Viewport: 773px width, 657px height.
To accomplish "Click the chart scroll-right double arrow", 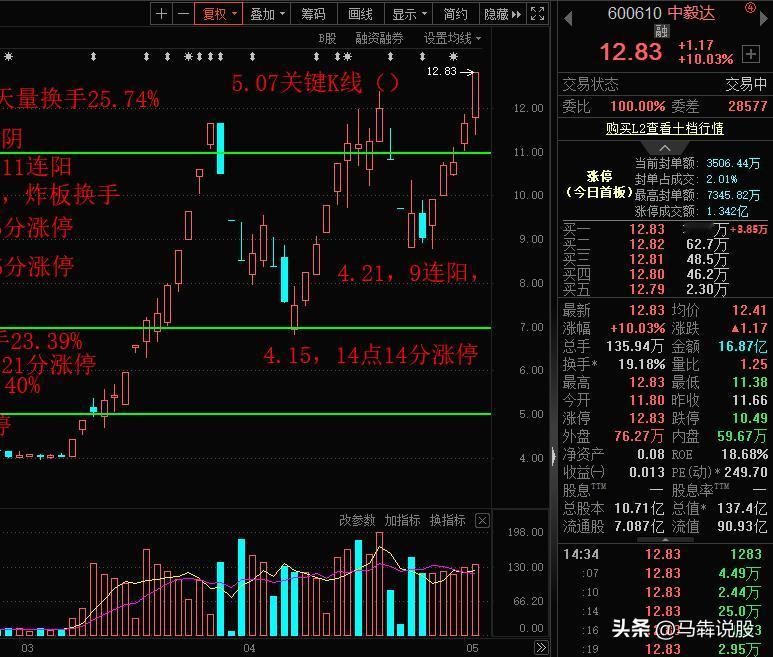I will [541, 647].
